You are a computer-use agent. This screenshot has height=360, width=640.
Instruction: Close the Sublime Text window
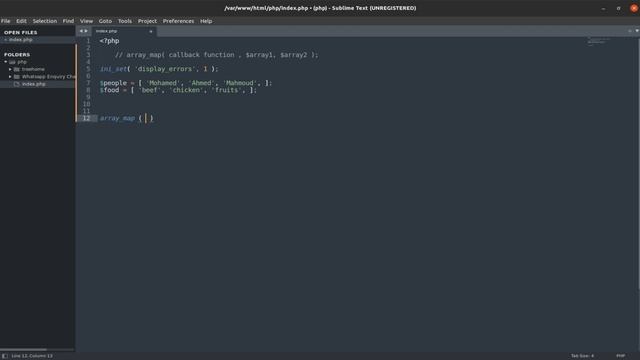click(634, 8)
